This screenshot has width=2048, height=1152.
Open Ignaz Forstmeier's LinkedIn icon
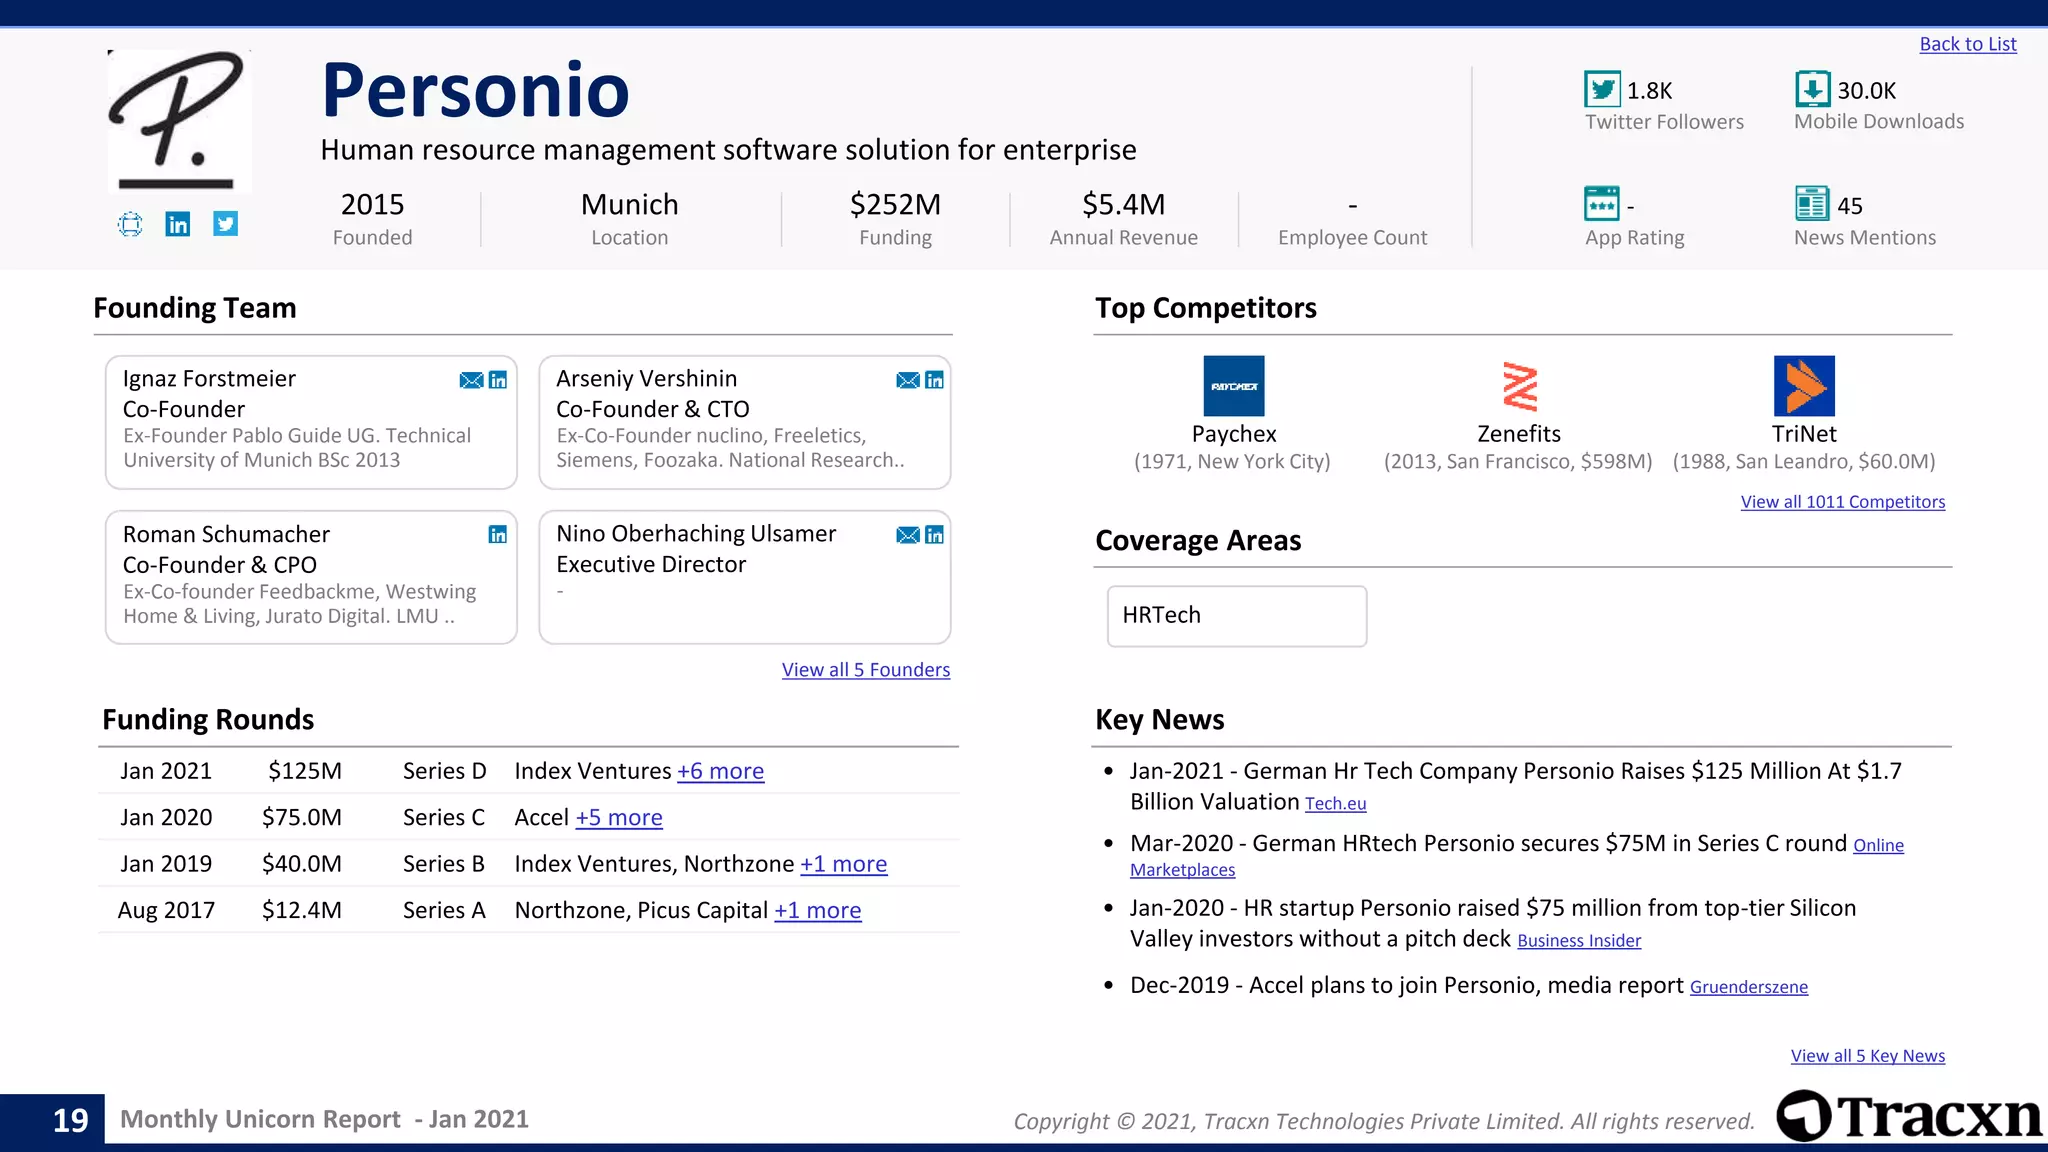pyautogui.click(x=498, y=380)
